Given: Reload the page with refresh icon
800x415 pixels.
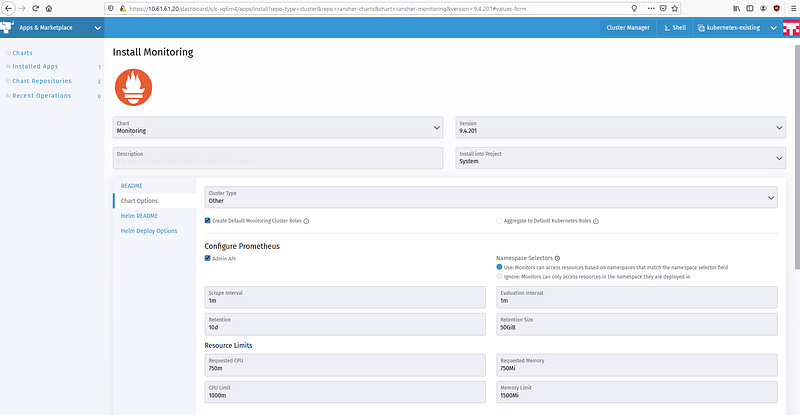Looking at the screenshot, I should 36,8.
